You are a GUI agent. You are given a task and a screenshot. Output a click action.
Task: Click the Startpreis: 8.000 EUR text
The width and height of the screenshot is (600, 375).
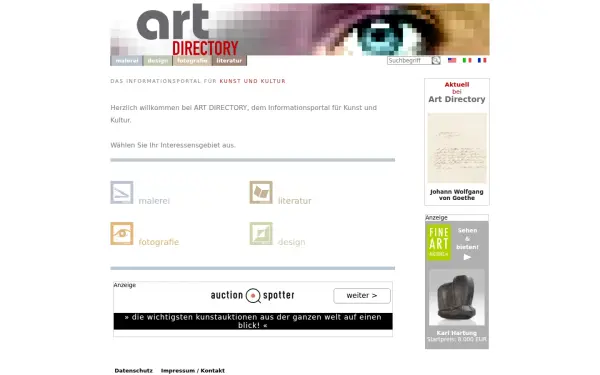click(x=457, y=339)
